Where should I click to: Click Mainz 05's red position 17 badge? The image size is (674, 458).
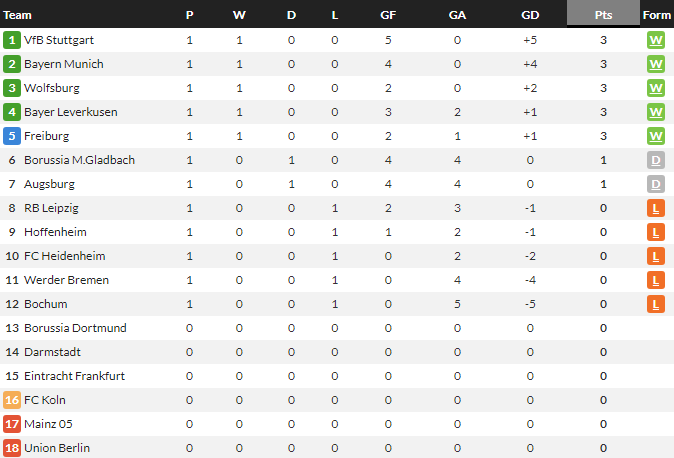pyautogui.click(x=12, y=424)
